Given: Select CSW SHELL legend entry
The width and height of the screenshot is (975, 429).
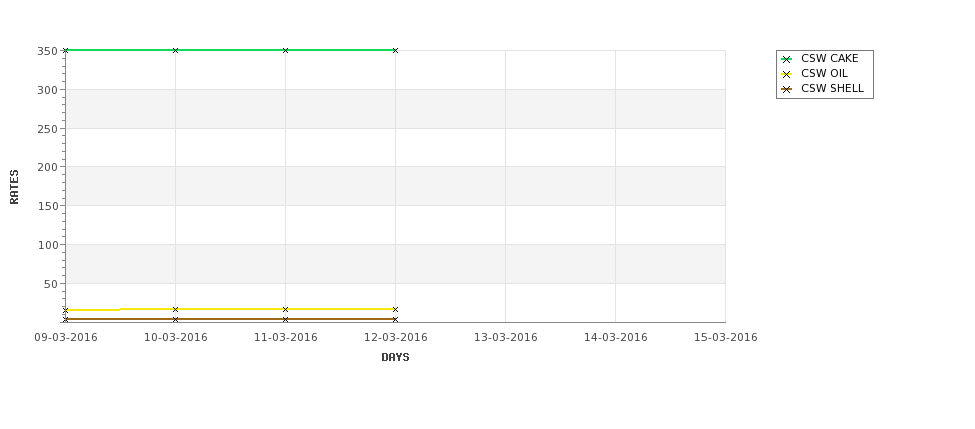Looking at the screenshot, I should (x=823, y=88).
